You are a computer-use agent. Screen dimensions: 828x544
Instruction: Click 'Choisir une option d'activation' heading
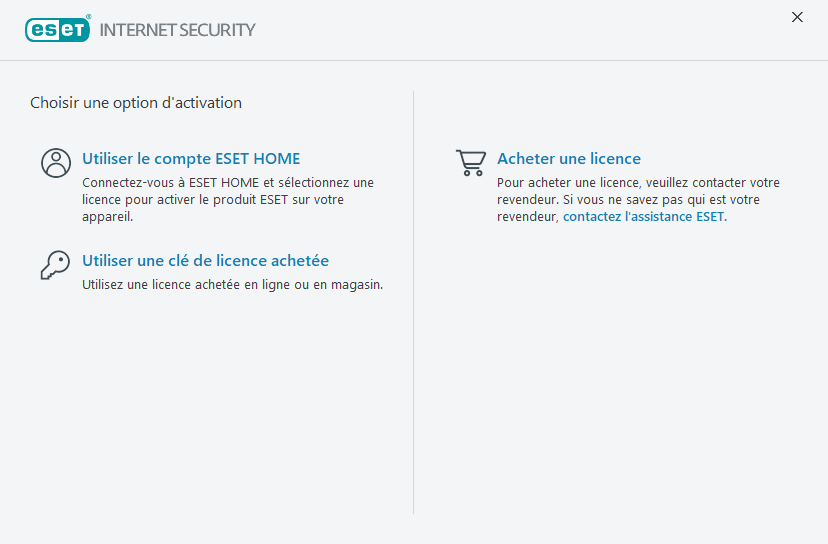(x=136, y=103)
